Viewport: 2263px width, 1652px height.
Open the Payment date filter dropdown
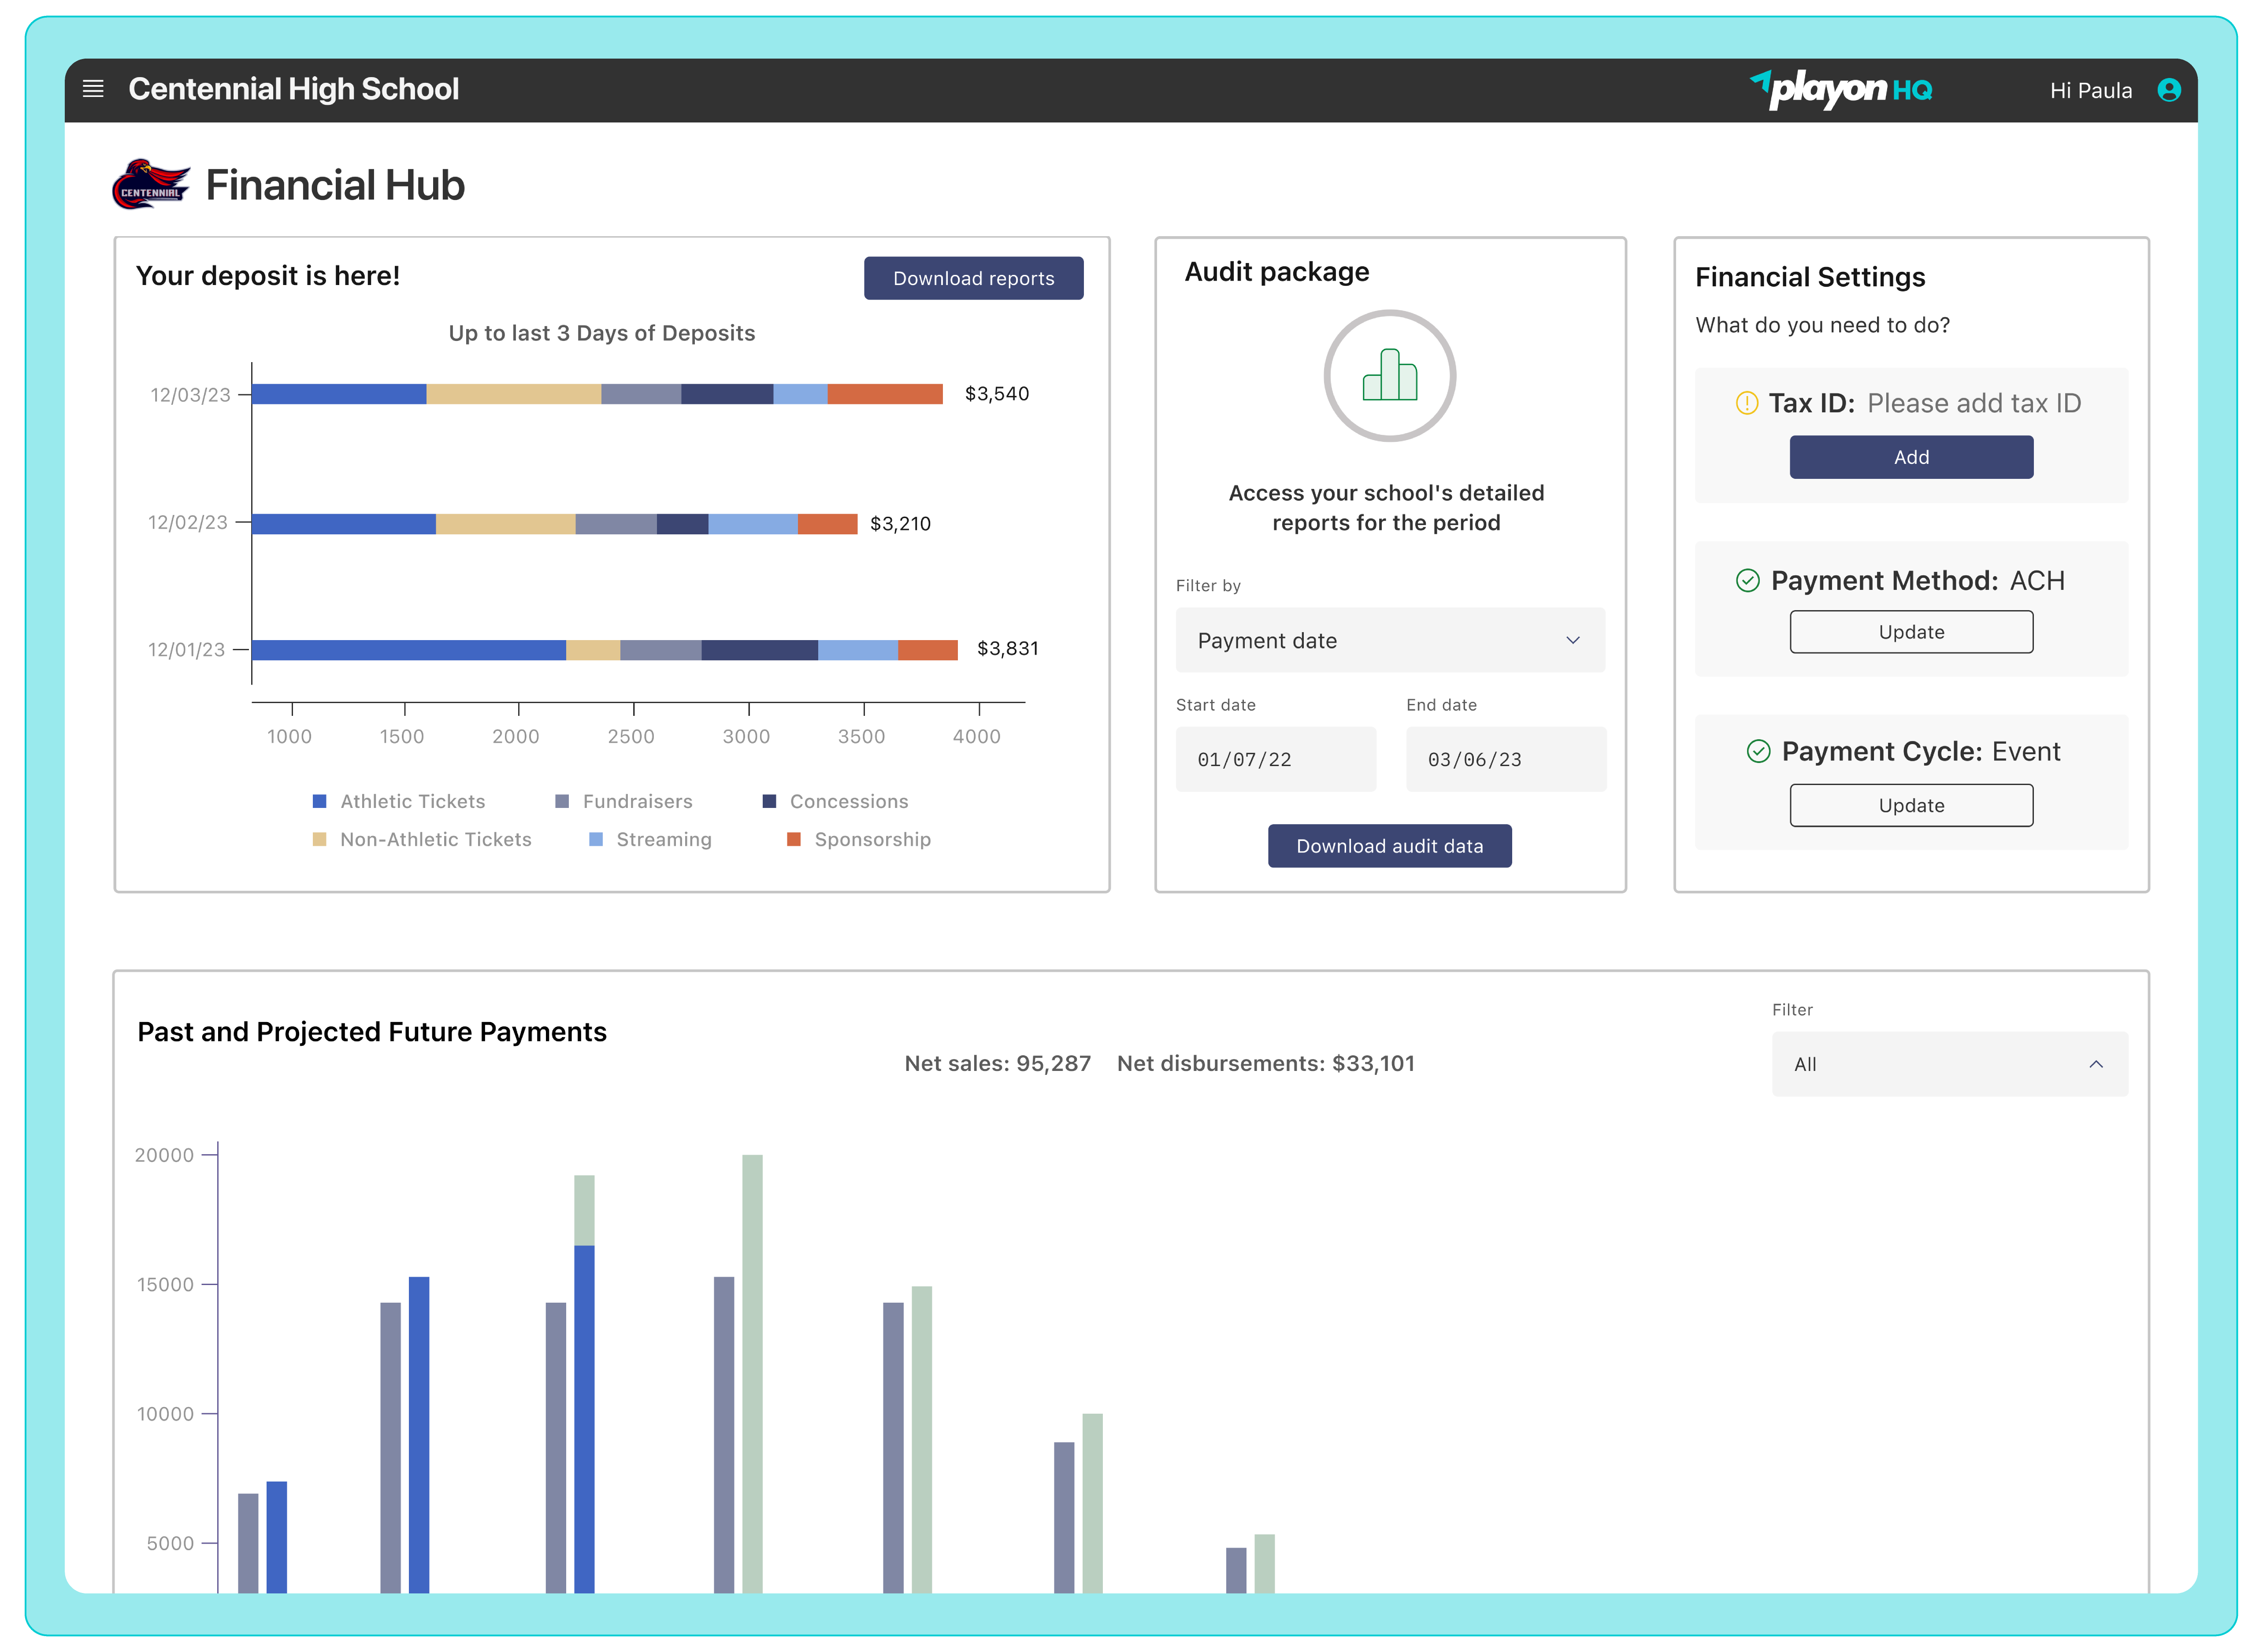point(1390,640)
